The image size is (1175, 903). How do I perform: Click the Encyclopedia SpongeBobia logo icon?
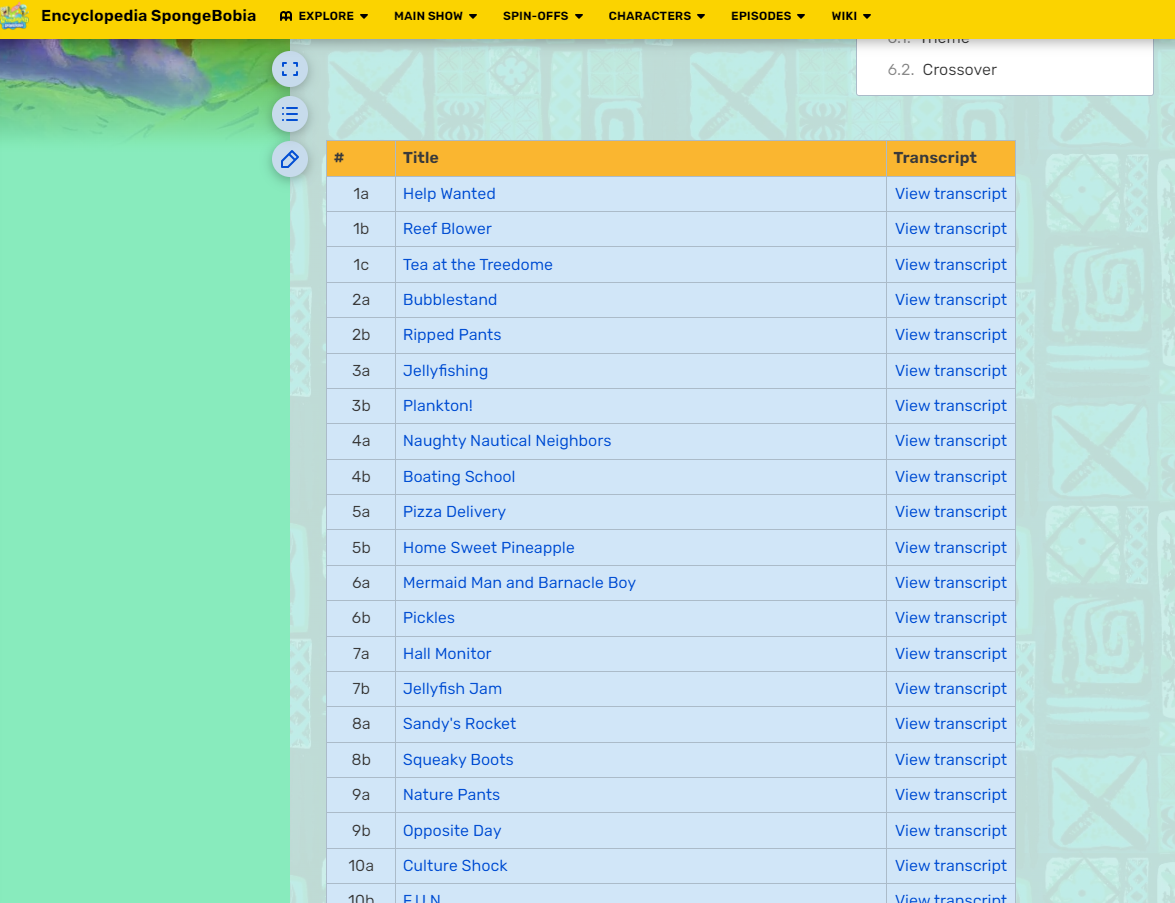click(15, 16)
